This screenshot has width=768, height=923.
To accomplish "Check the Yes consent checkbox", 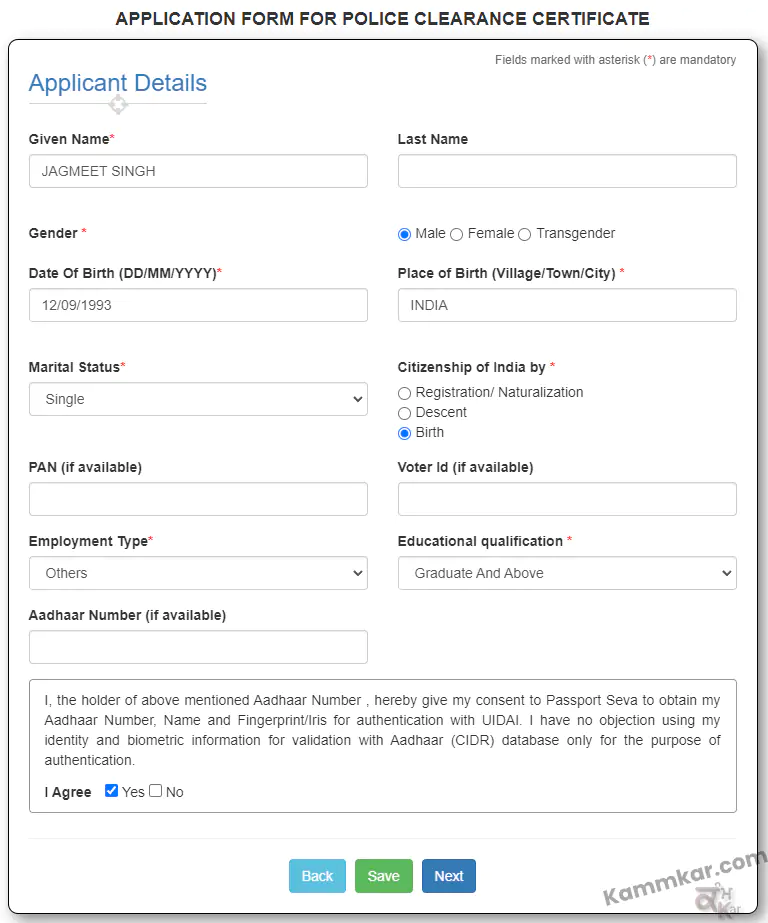I will point(111,791).
